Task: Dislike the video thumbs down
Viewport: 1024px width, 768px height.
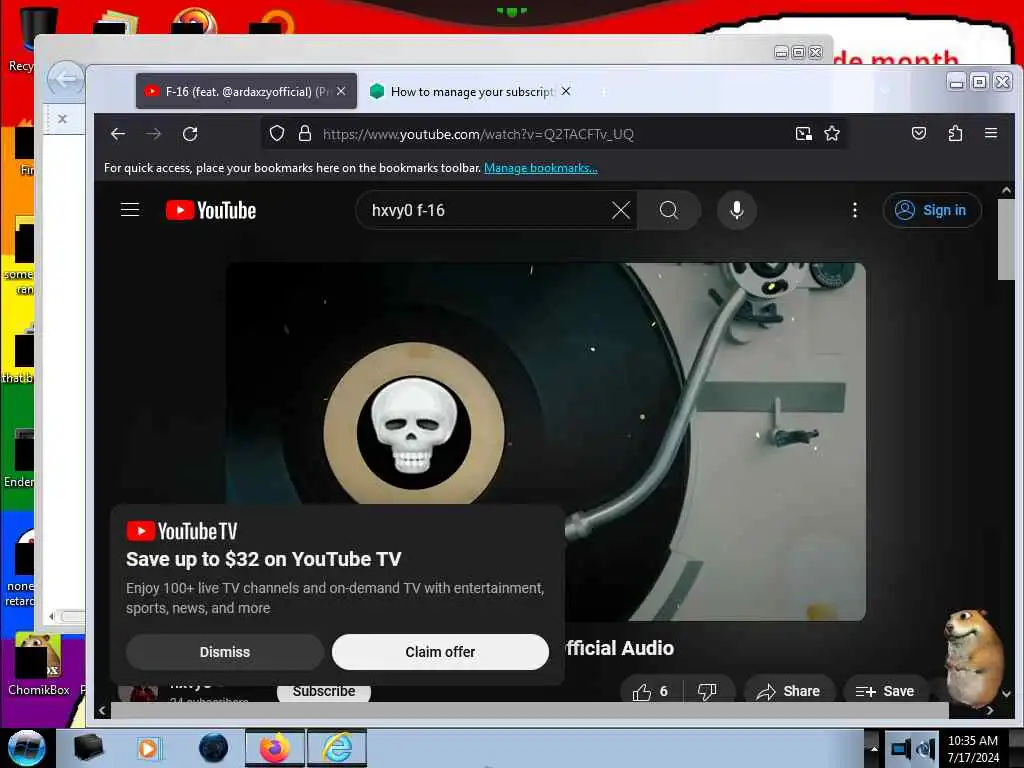Action: pyautogui.click(x=708, y=692)
